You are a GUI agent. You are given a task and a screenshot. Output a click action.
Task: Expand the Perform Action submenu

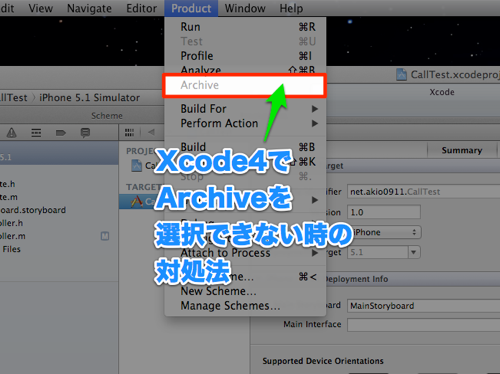pyautogui.click(x=245, y=123)
